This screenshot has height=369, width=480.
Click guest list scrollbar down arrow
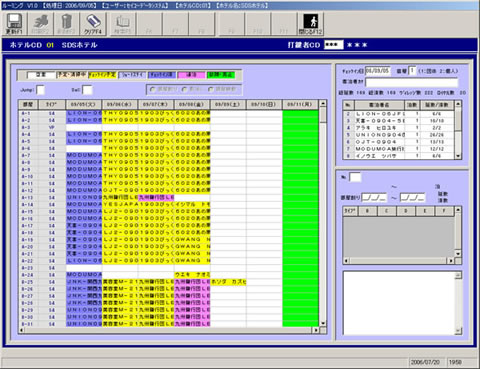pyautogui.click(x=458, y=156)
